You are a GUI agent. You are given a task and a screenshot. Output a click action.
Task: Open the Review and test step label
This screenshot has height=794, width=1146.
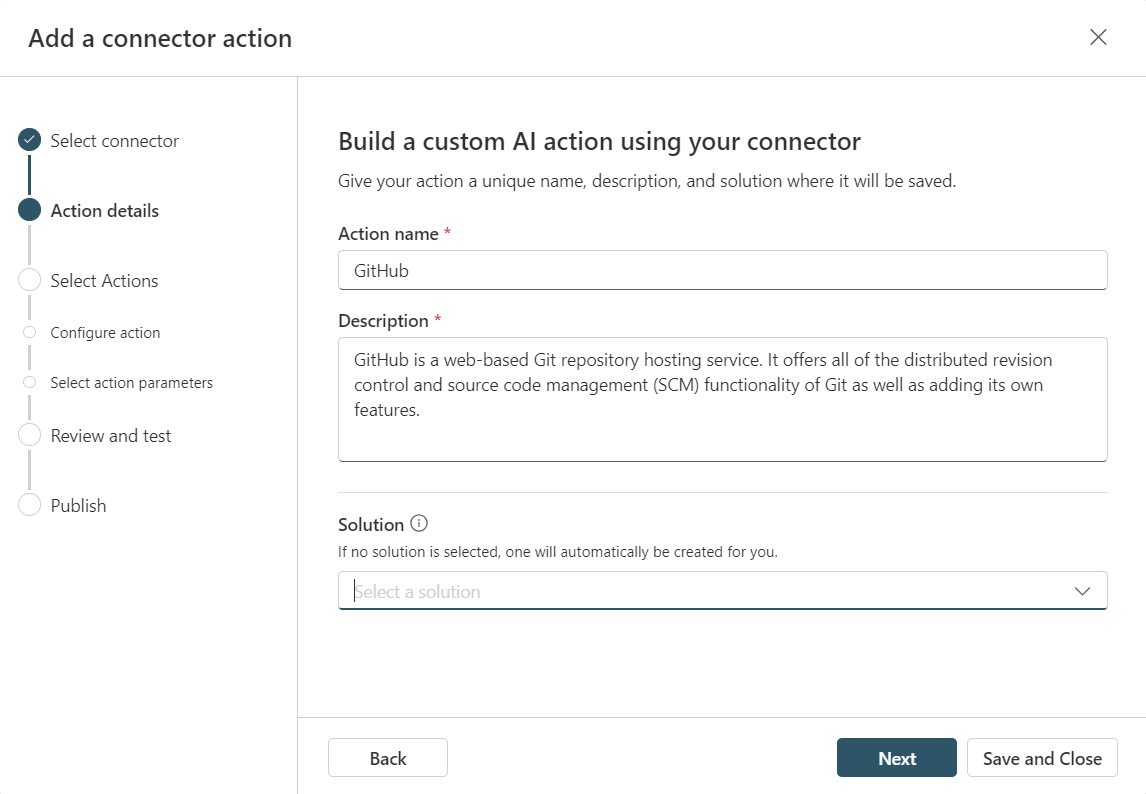pos(111,436)
